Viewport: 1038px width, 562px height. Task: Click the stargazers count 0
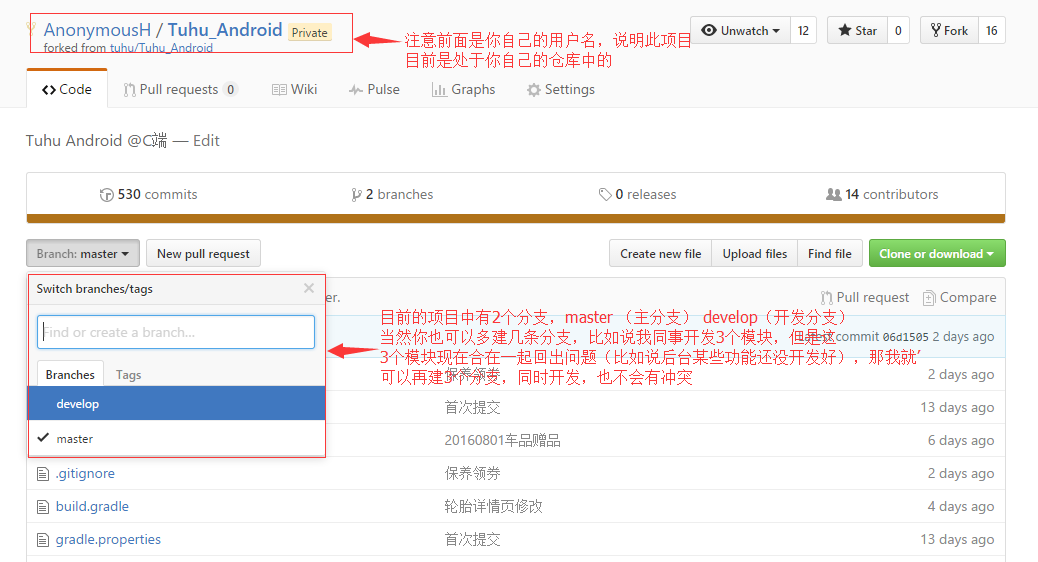point(898,30)
